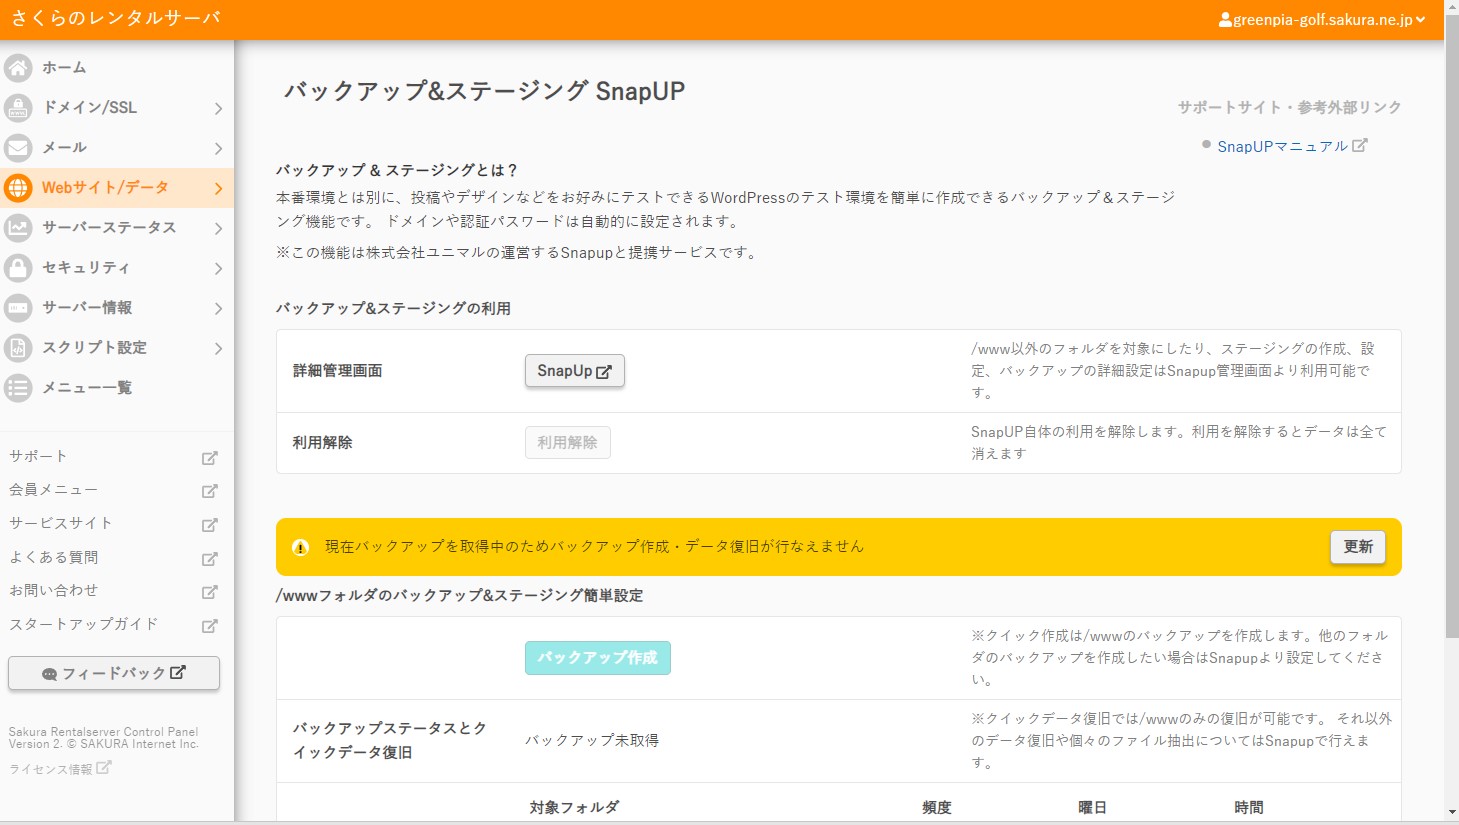Click external link icon beside 会員メニュー
This screenshot has height=825, width=1459.
click(x=209, y=491)
